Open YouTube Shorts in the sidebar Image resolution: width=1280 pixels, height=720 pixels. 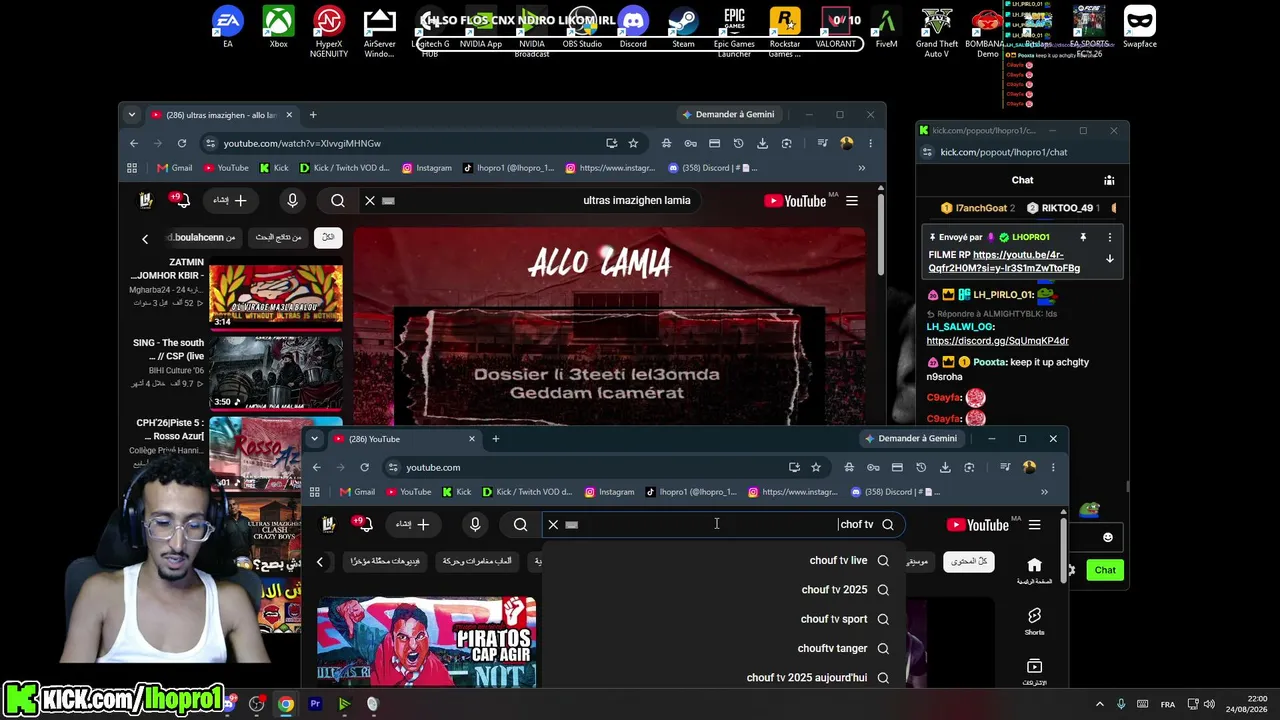pos(1034,621)
